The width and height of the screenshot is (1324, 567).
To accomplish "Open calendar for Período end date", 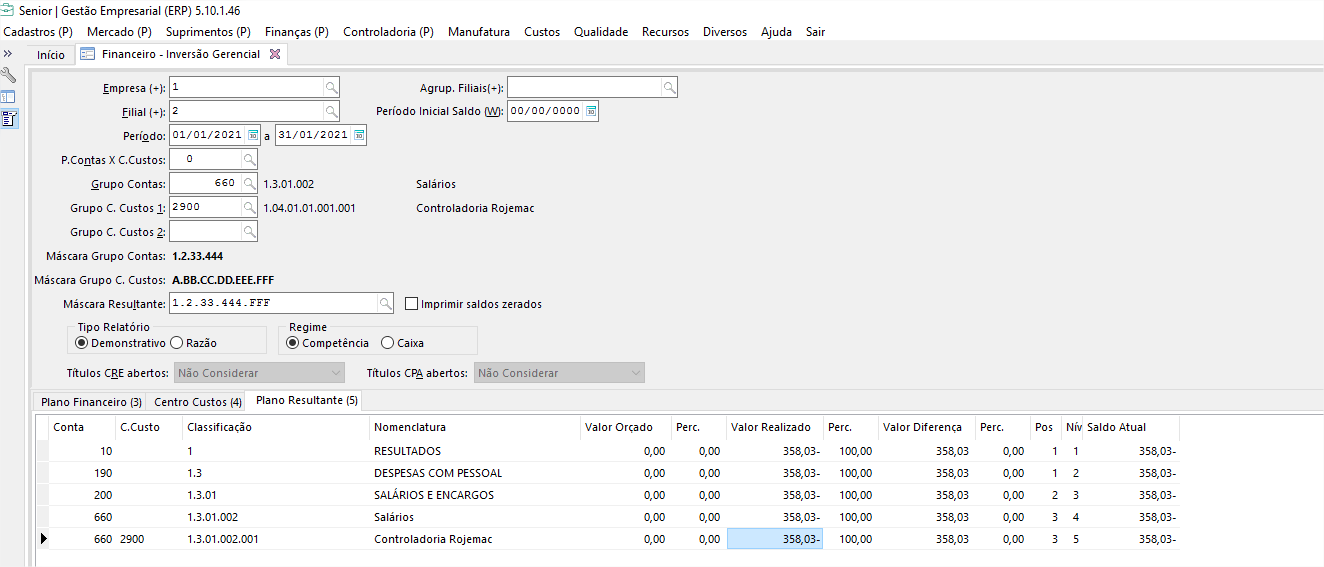I will (x=359, y=135).
